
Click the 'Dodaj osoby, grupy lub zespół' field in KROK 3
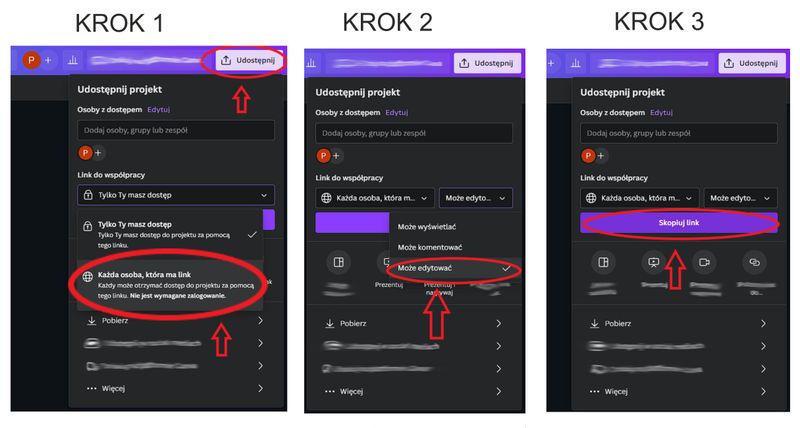click(x=679, y=133)
